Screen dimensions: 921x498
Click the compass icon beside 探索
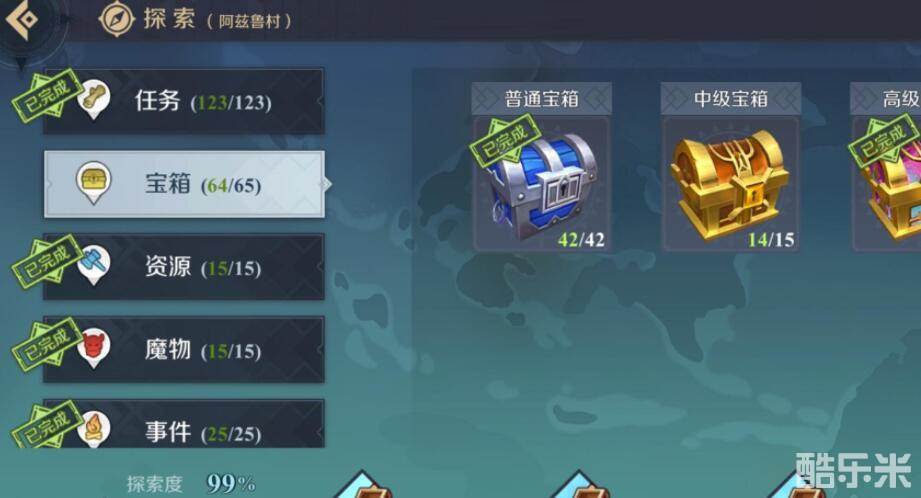[116, 19]
